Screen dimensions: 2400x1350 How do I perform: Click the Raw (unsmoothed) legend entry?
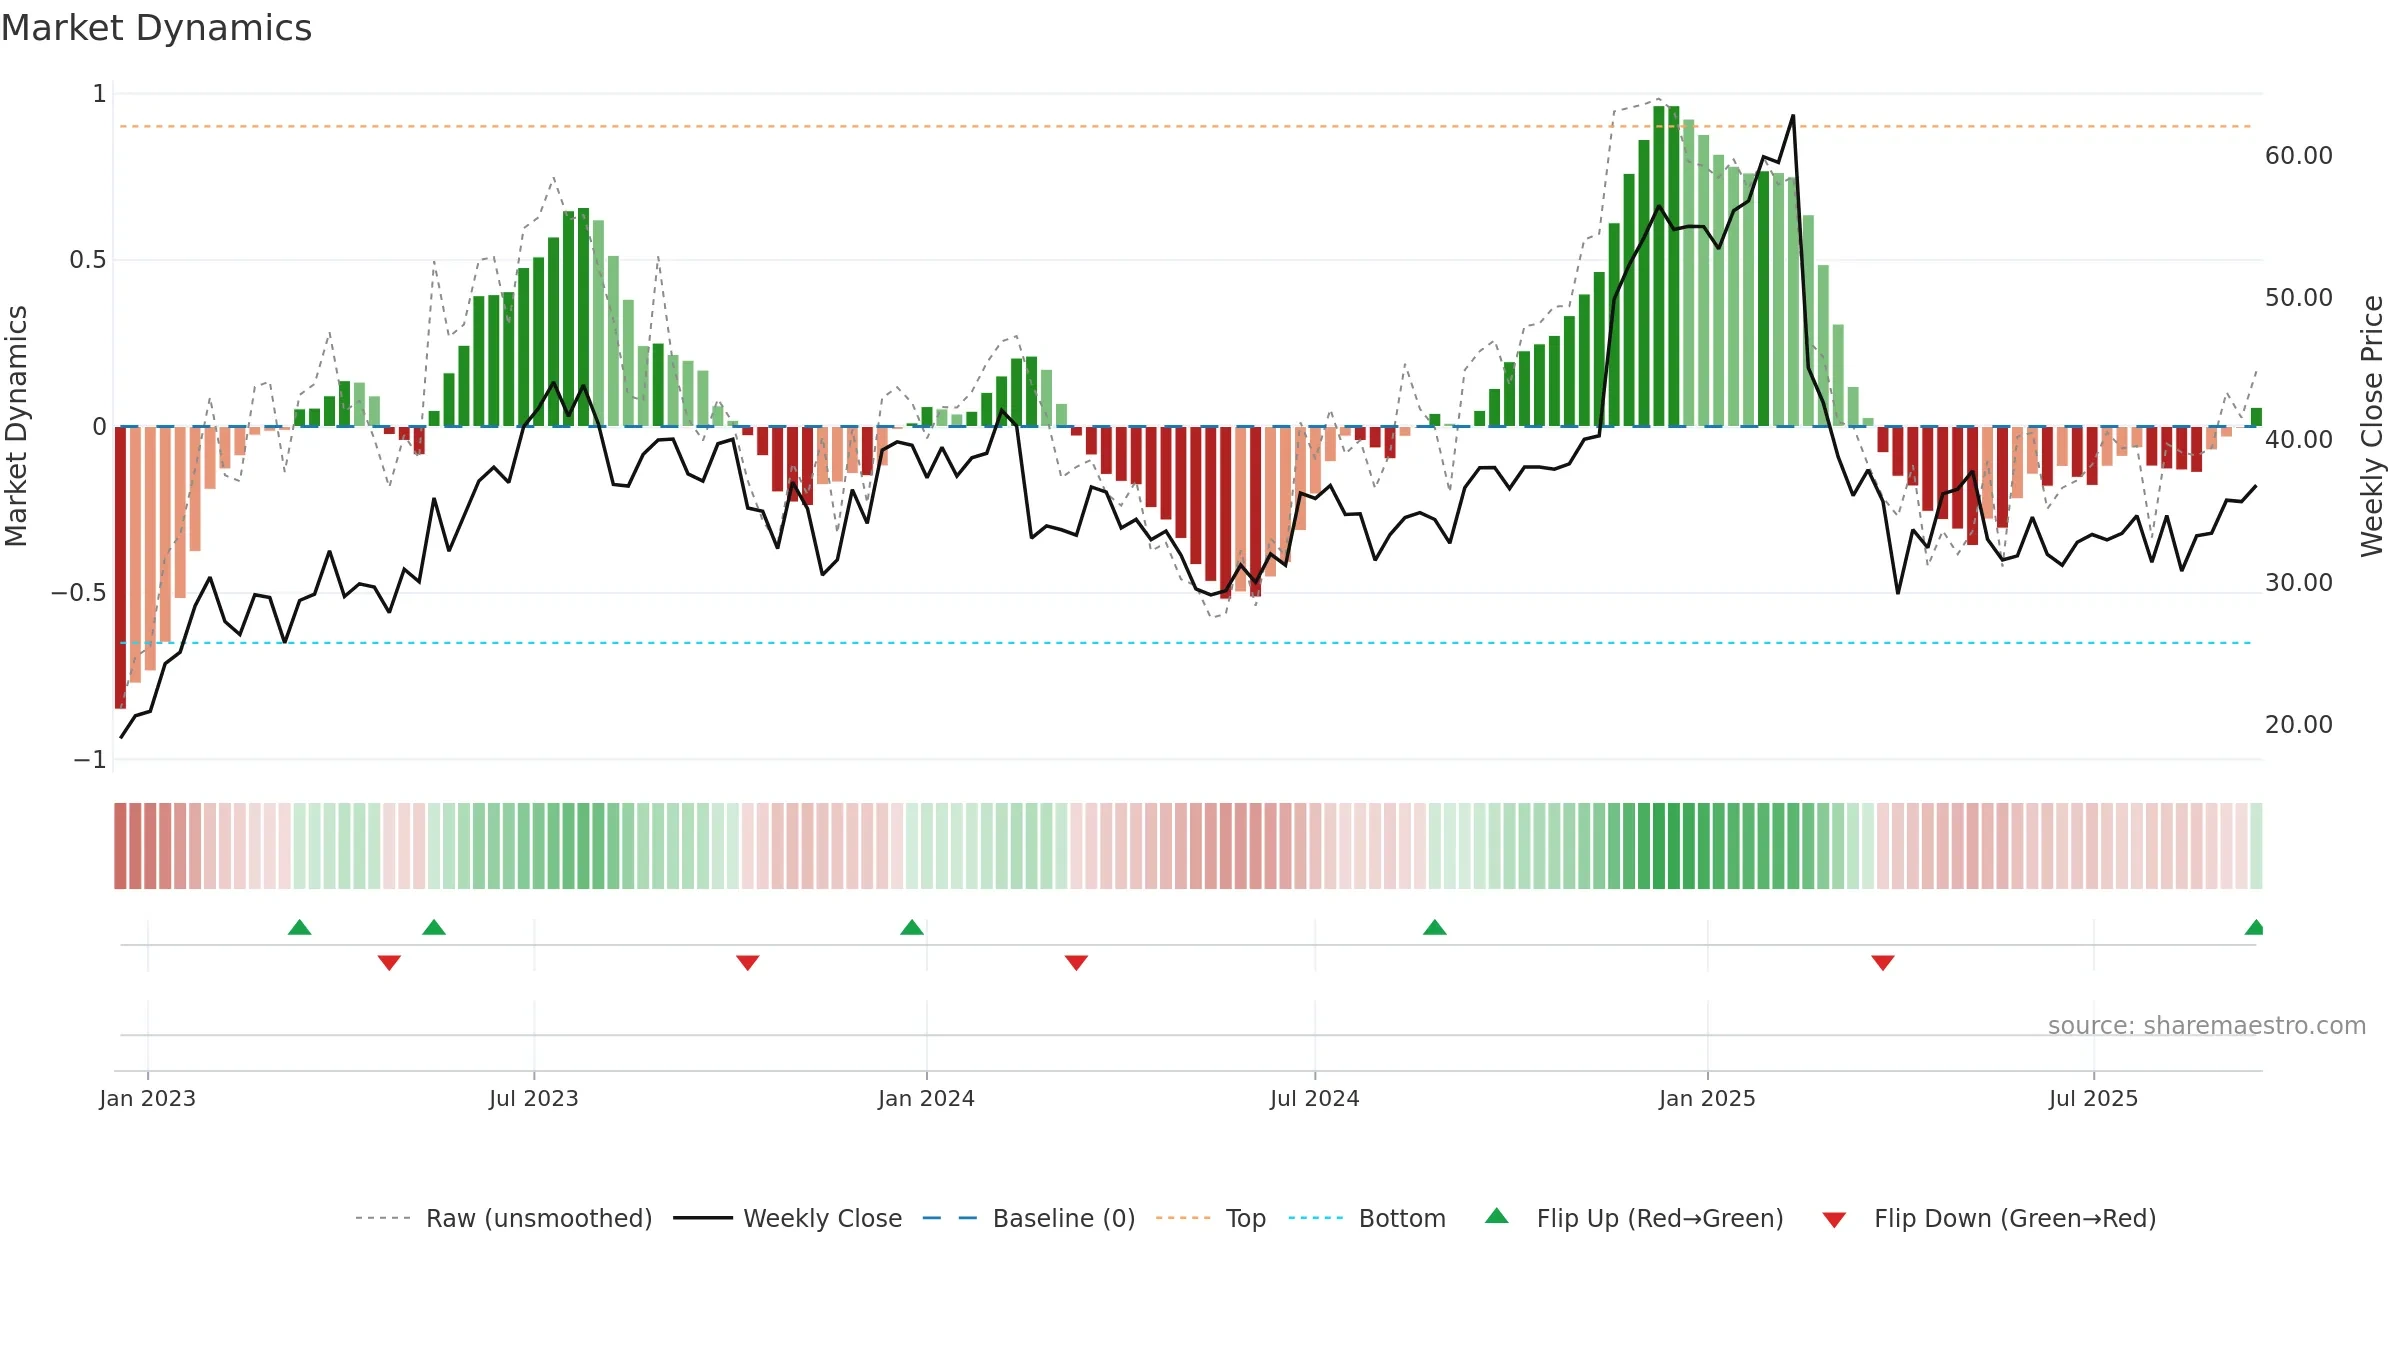tap(503, 1218)
